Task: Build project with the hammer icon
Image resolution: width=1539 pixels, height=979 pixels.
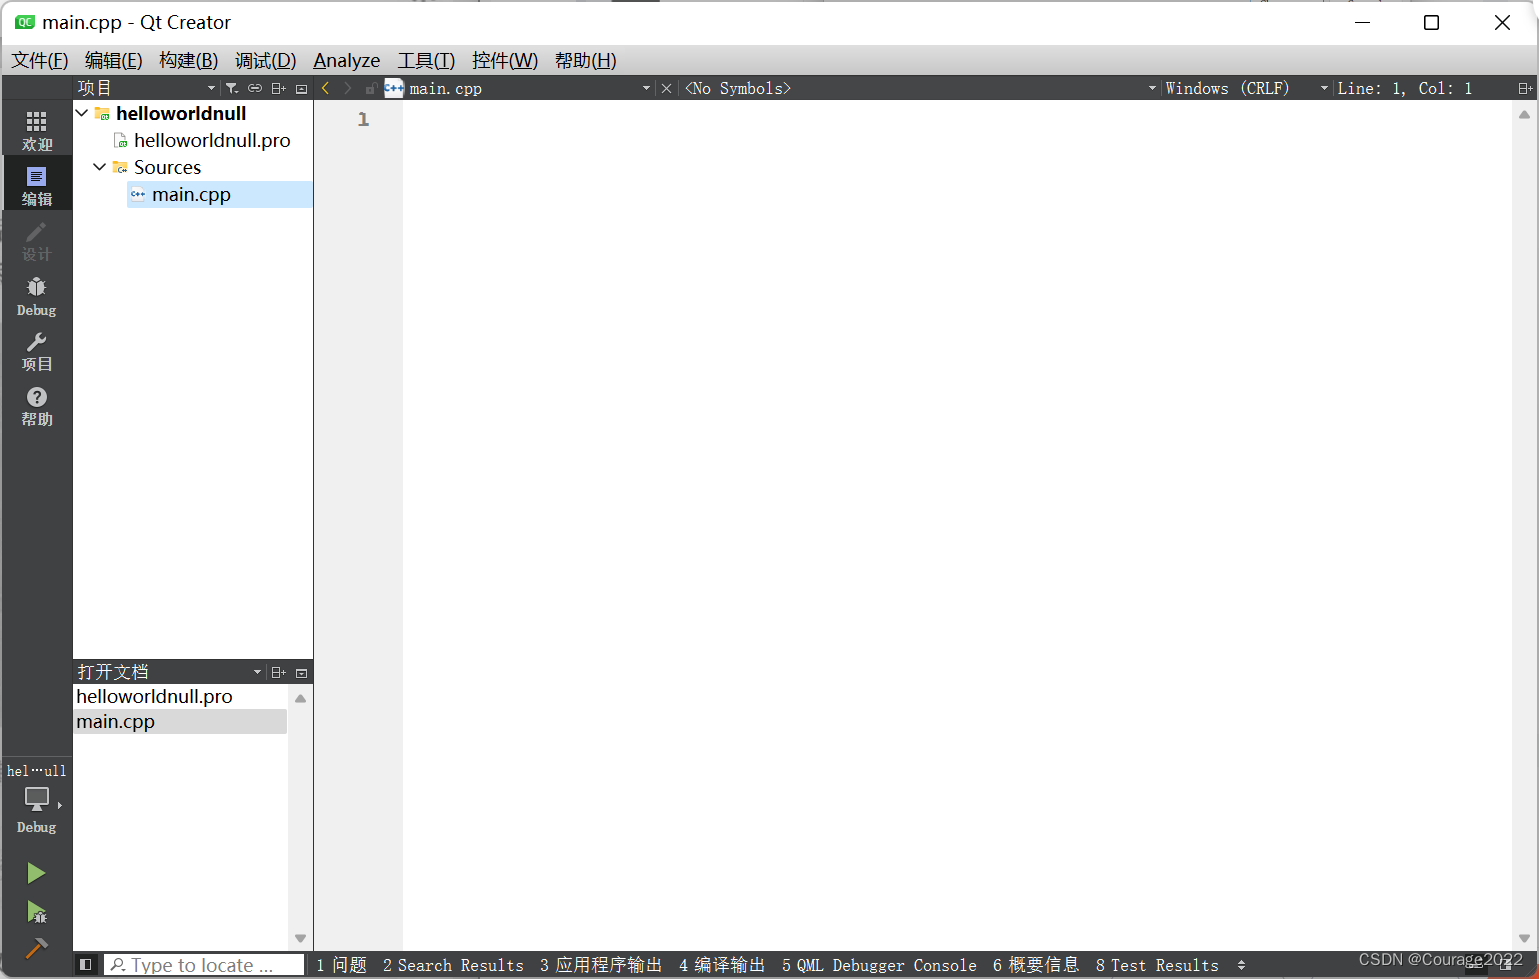Action: (x=36, y=947)
